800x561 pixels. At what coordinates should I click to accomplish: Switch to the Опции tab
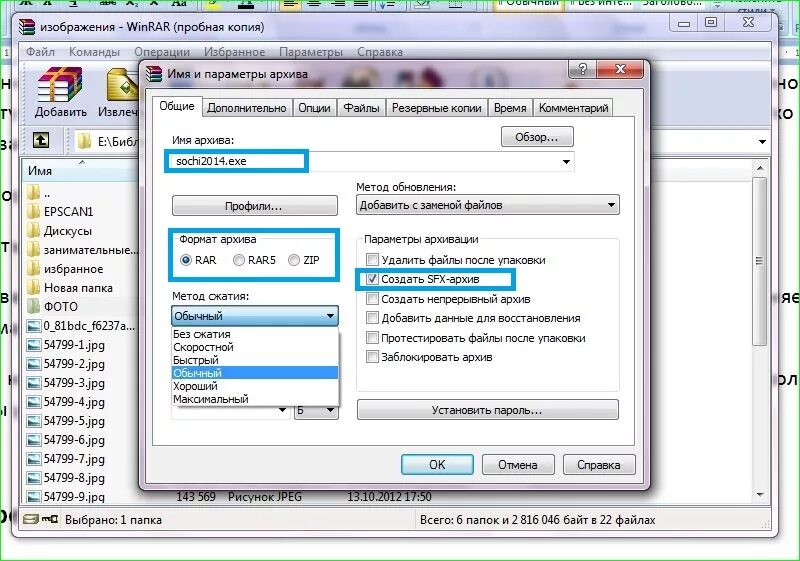pyautogui.click(x=314, y=108)
